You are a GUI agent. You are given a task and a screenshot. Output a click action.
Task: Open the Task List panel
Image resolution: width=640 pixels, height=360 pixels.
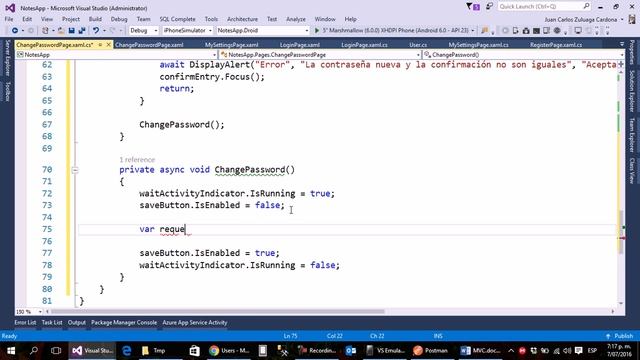(x=52, y=322)
